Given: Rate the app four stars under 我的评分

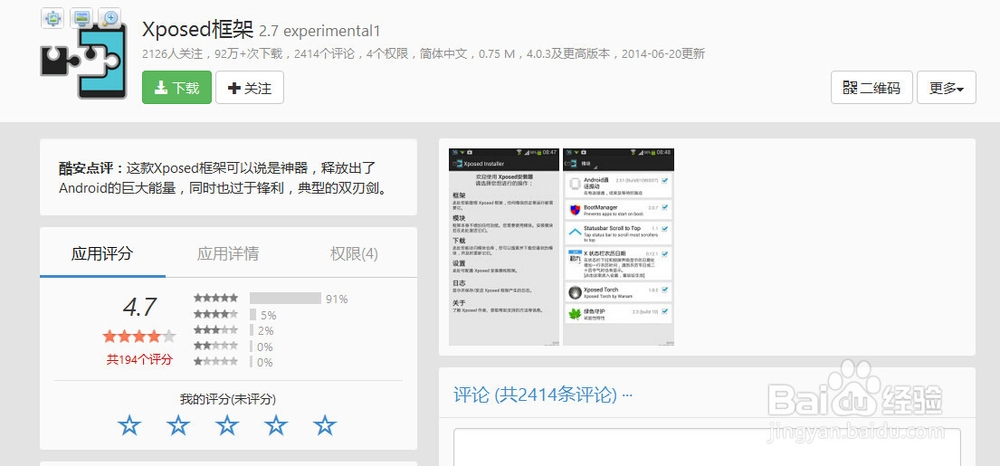Looking at the screenshot, I should tap(276, 425).
